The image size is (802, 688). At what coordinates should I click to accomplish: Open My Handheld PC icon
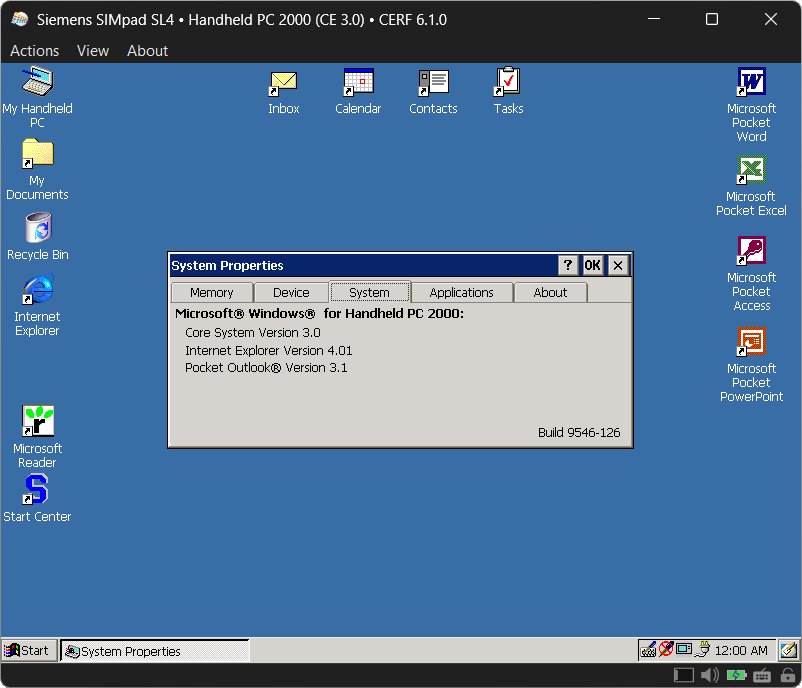click(x=37, y=82)
